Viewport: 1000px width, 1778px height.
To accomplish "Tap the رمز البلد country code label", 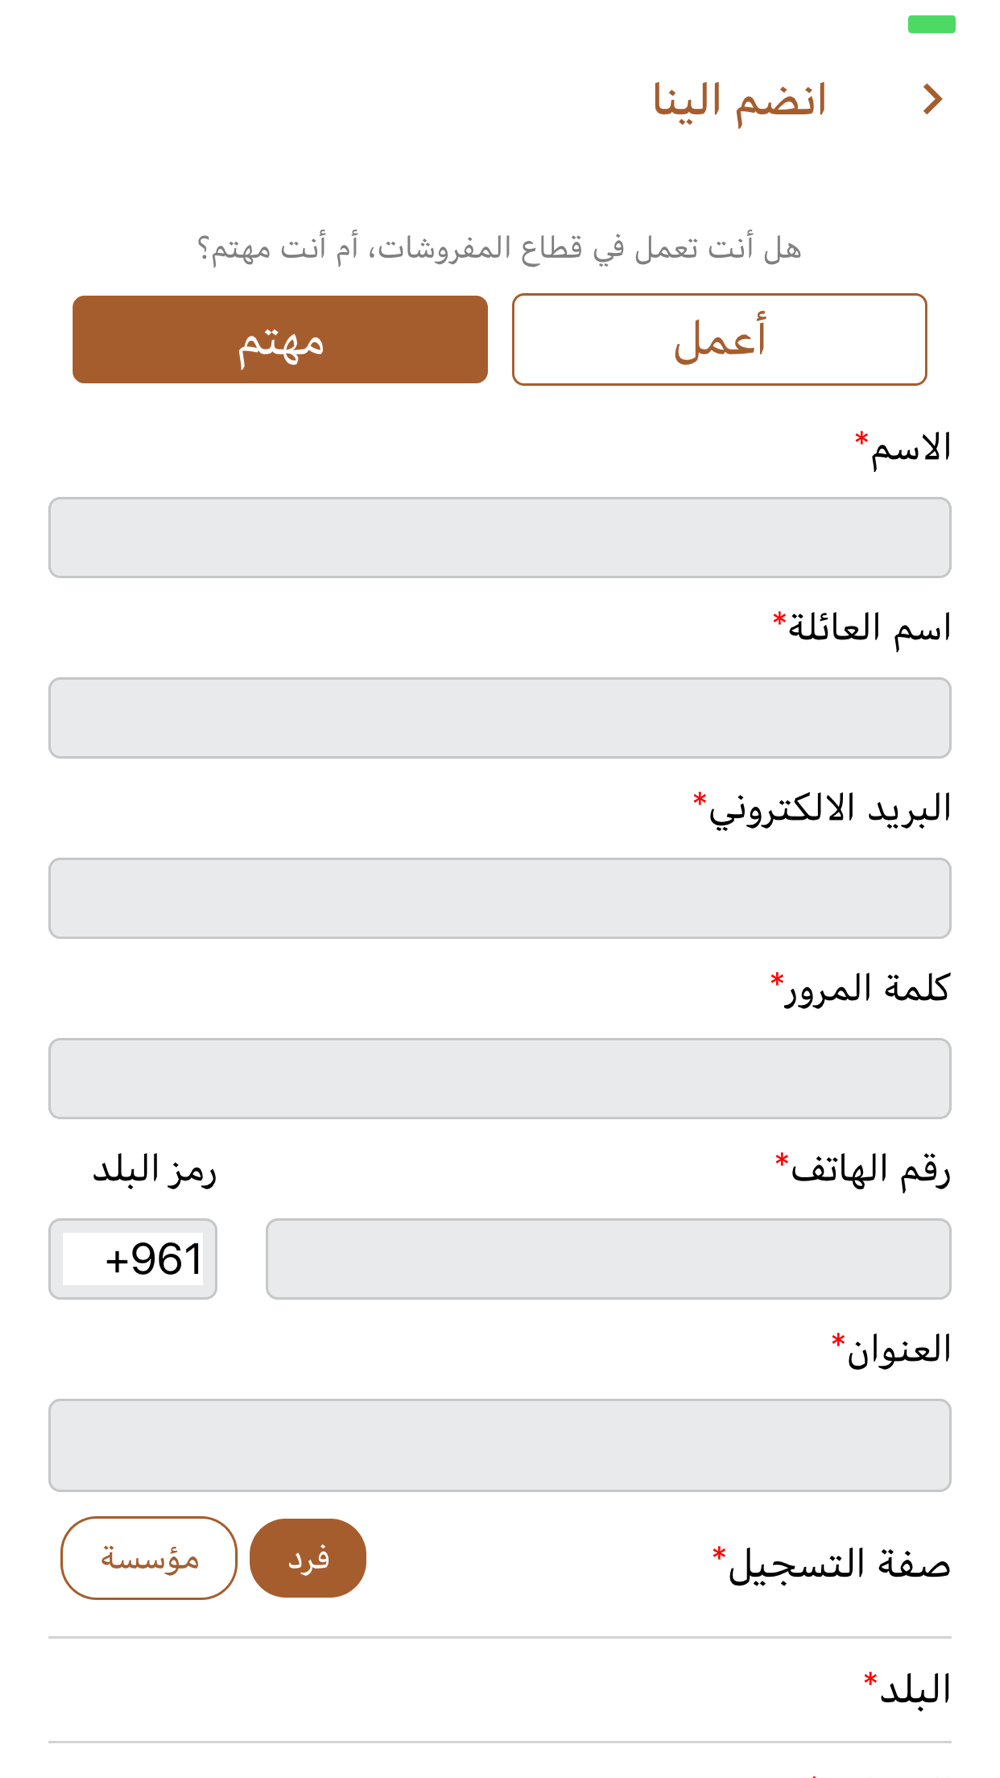I will 155,1169.
